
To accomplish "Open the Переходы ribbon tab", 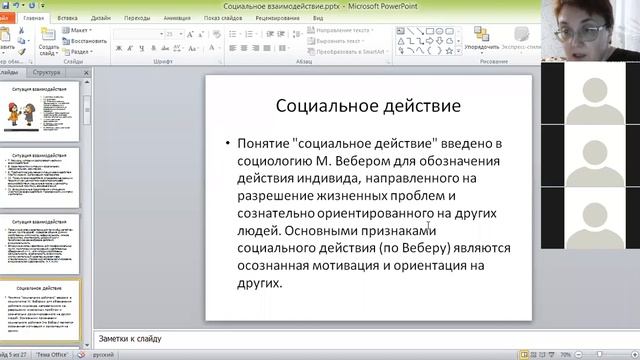I will (137, 18).
